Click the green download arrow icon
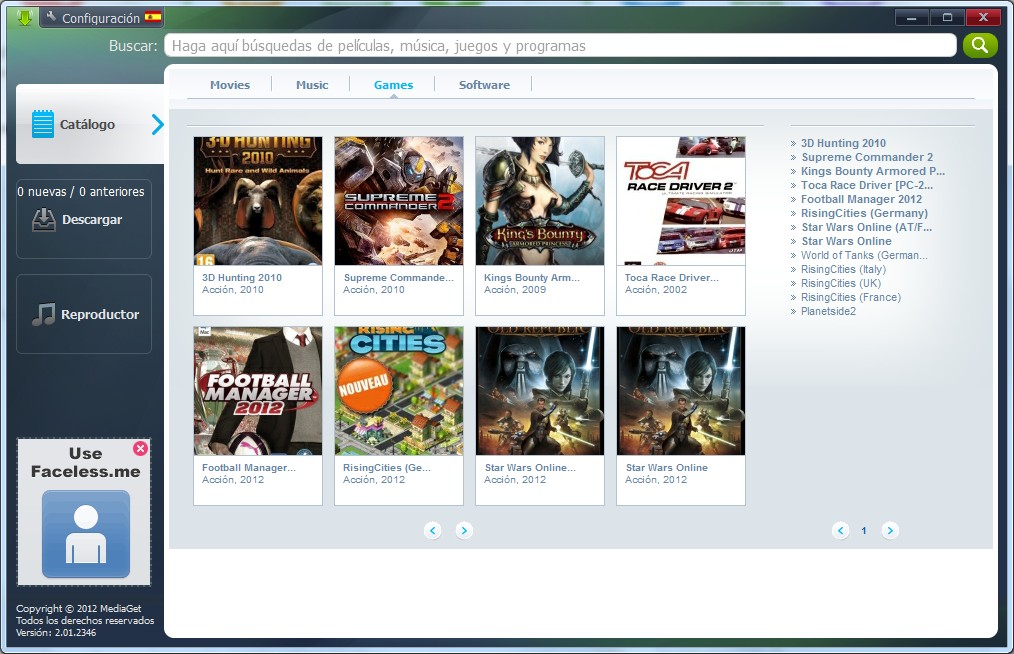Screen dimensions: 1014x654 [x=25, y=17]
